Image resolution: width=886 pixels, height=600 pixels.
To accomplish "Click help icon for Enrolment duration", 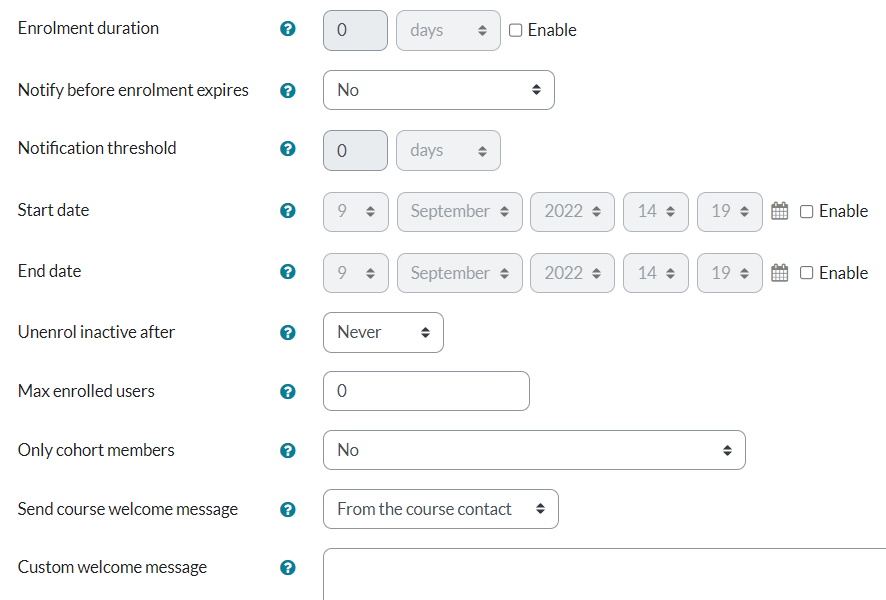I will click(288, 29).
